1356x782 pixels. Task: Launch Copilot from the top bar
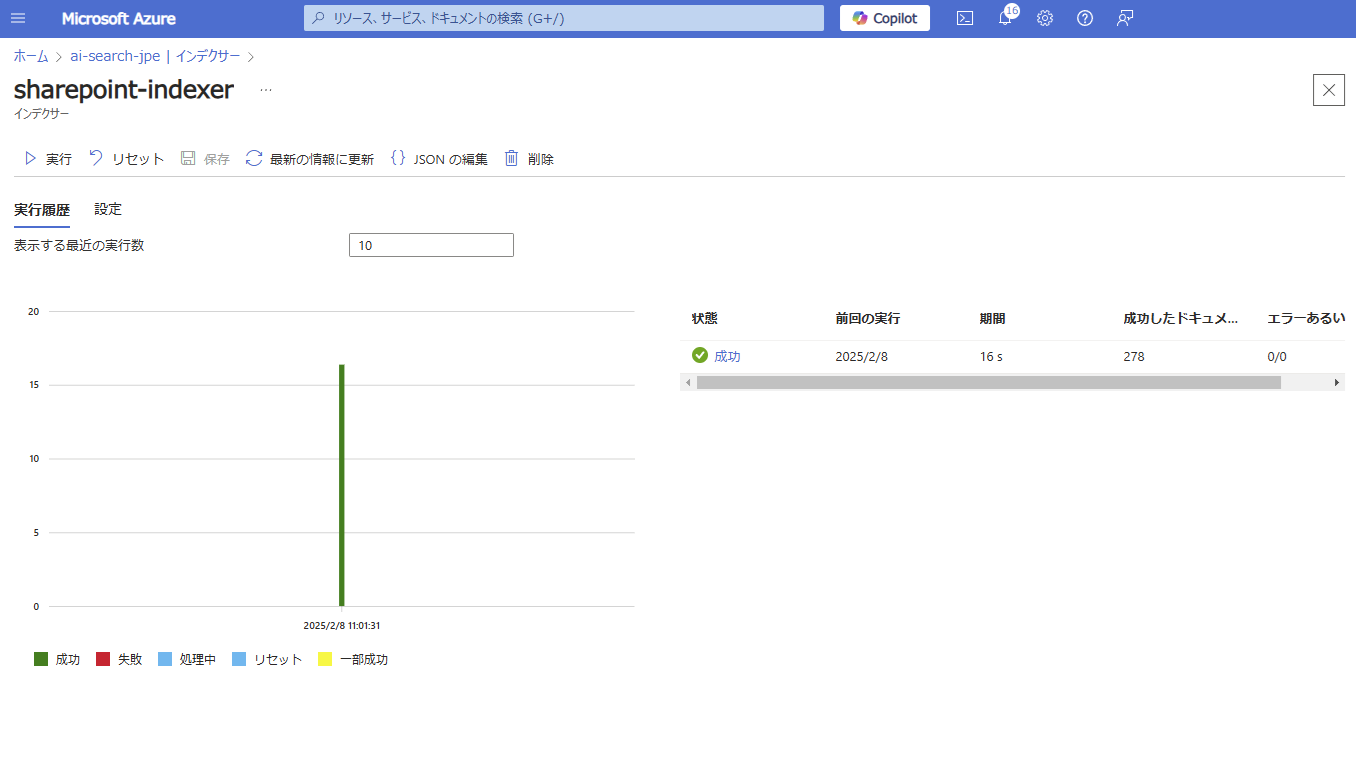884,18
